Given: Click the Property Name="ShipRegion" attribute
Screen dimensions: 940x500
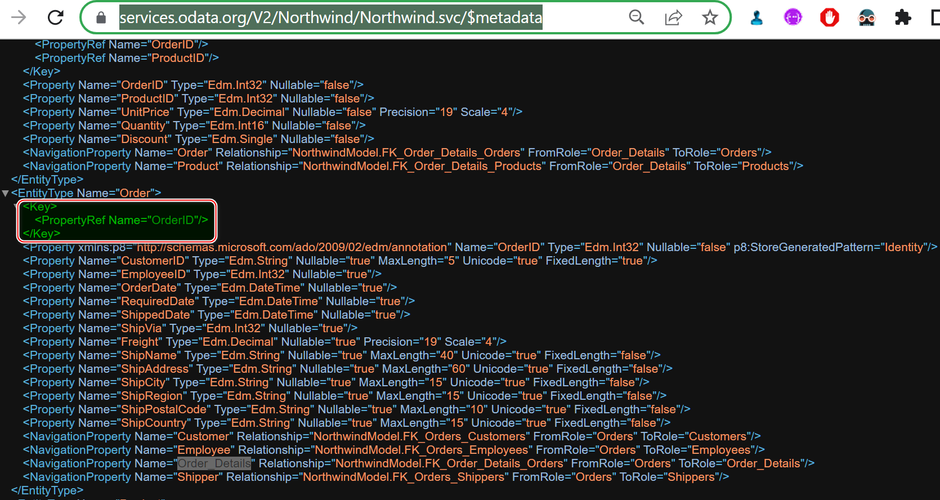Looking at the screenshot, I should pyautogui.click(x=132, y=396).
